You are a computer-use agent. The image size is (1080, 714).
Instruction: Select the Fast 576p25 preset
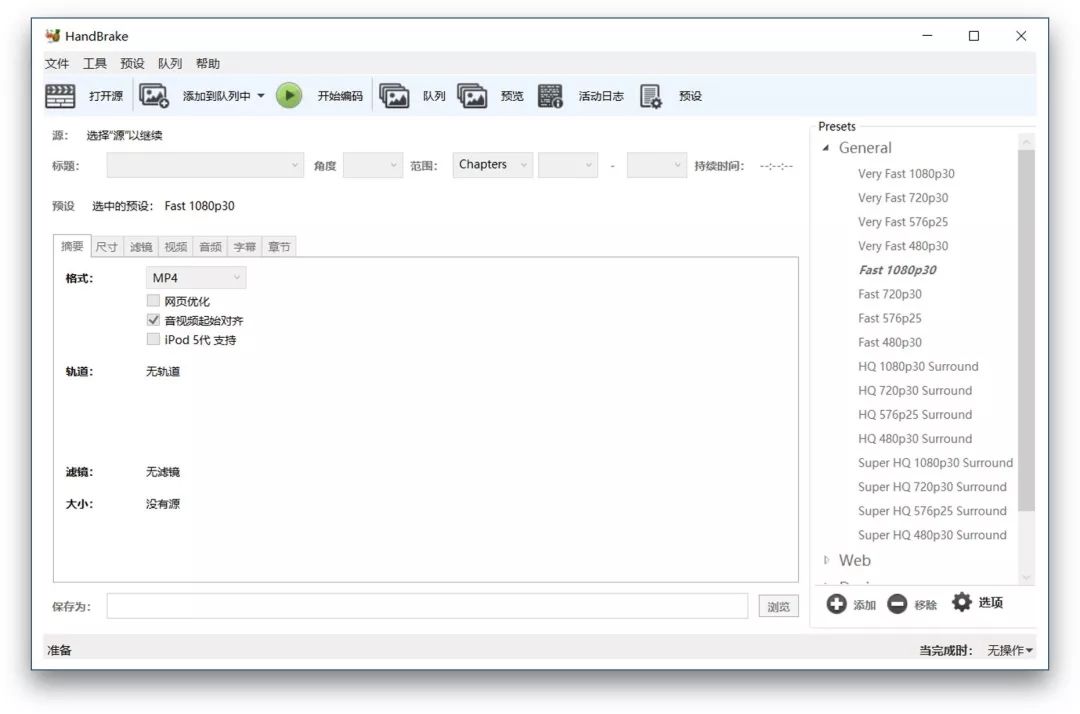[x=890, y=318]
